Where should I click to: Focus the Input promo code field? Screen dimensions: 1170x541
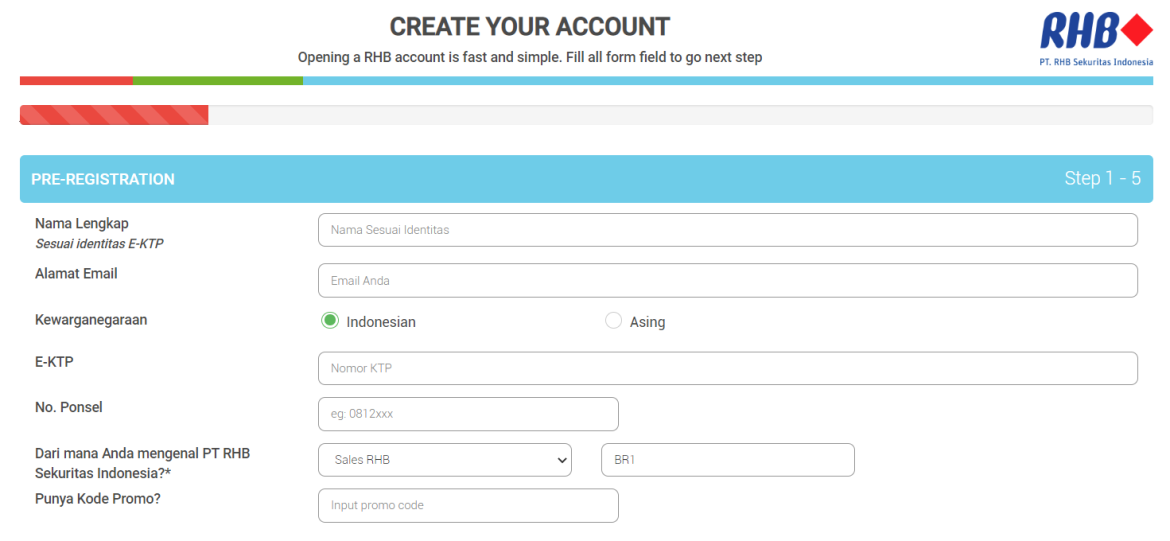pyautogui.click(x=469, y=505)
